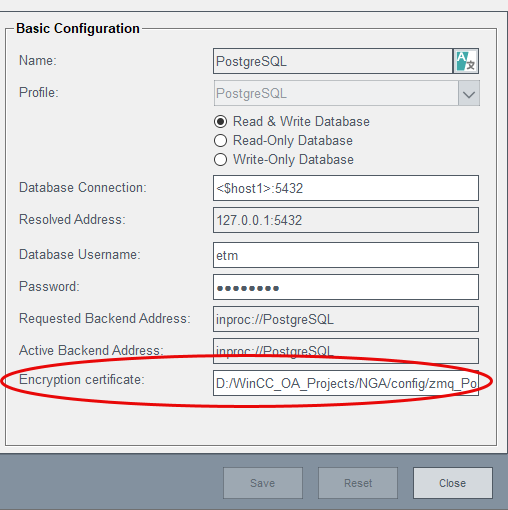Click the Requested Backend Address field
This screenshot has width=508, height=510.
pyautogui.click(x=346, y=319)
